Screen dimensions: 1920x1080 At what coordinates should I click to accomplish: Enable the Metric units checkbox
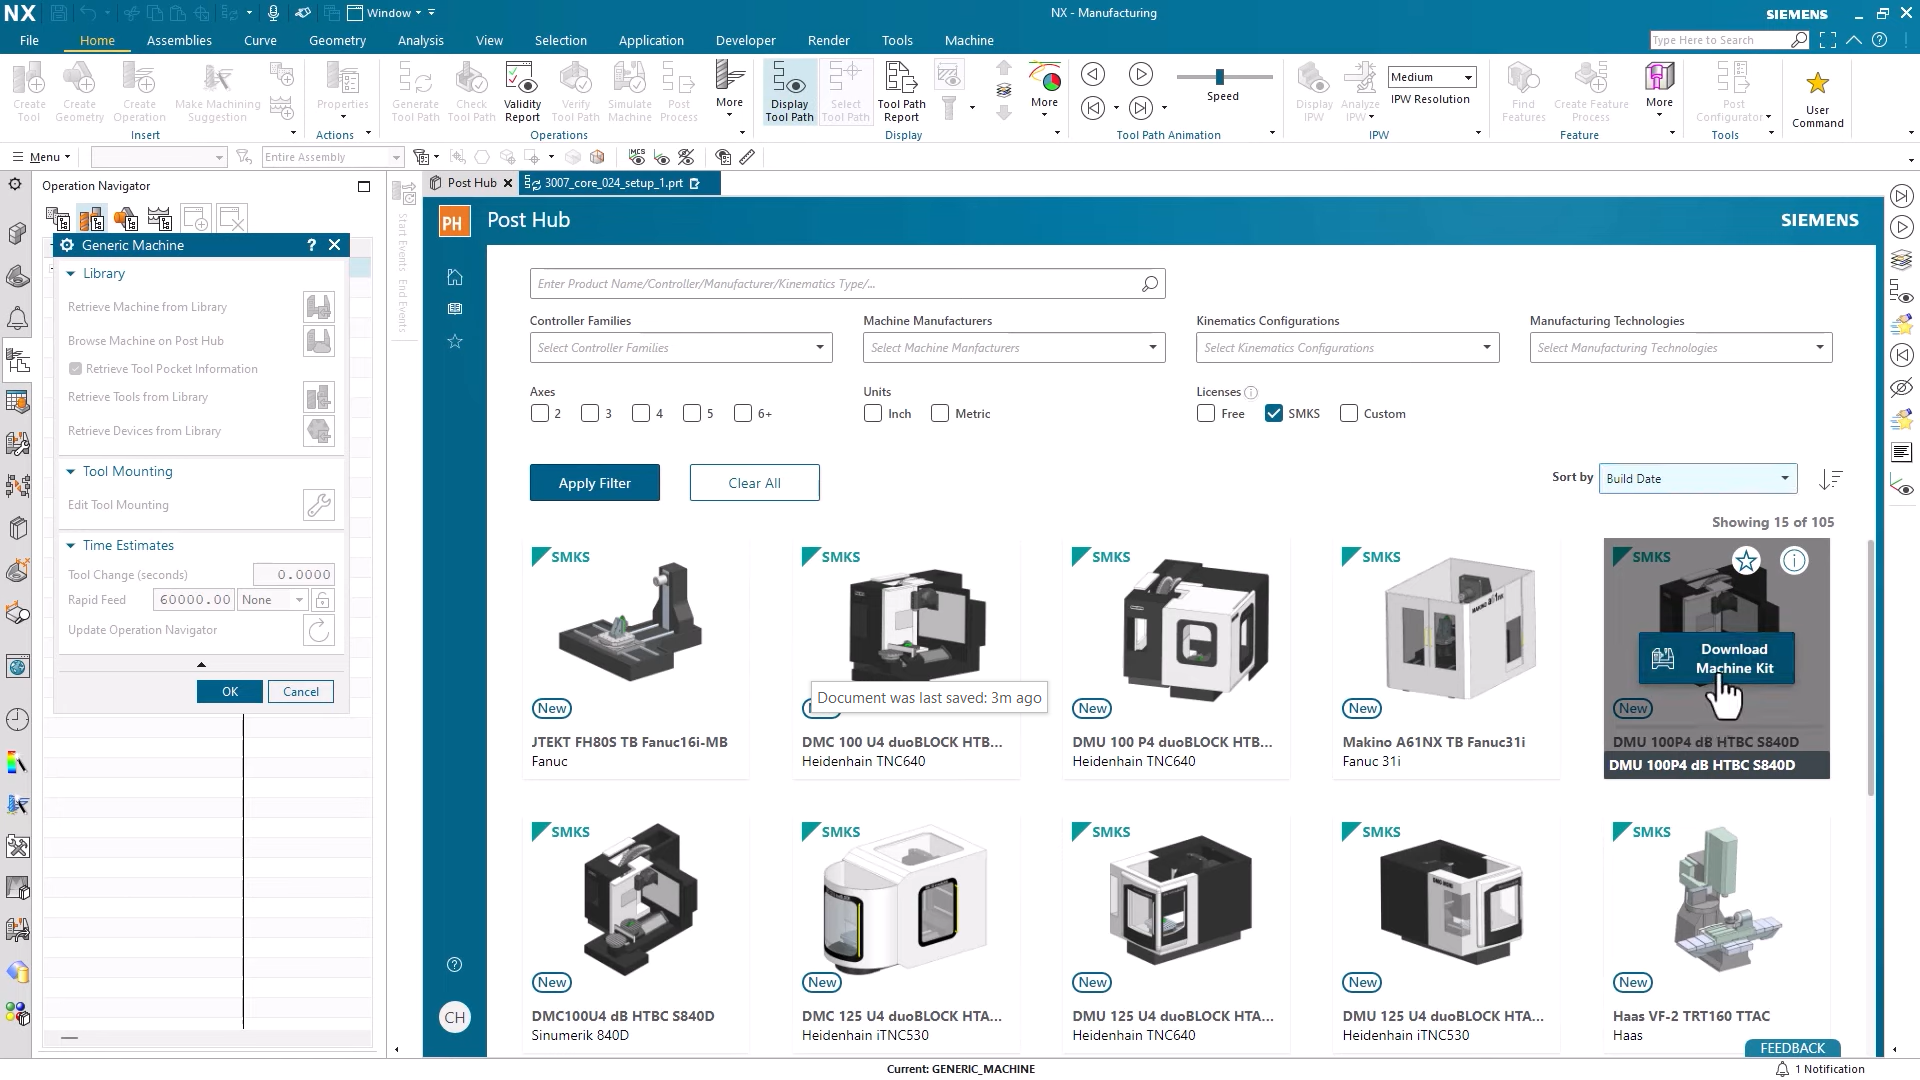tap(939, 413)
